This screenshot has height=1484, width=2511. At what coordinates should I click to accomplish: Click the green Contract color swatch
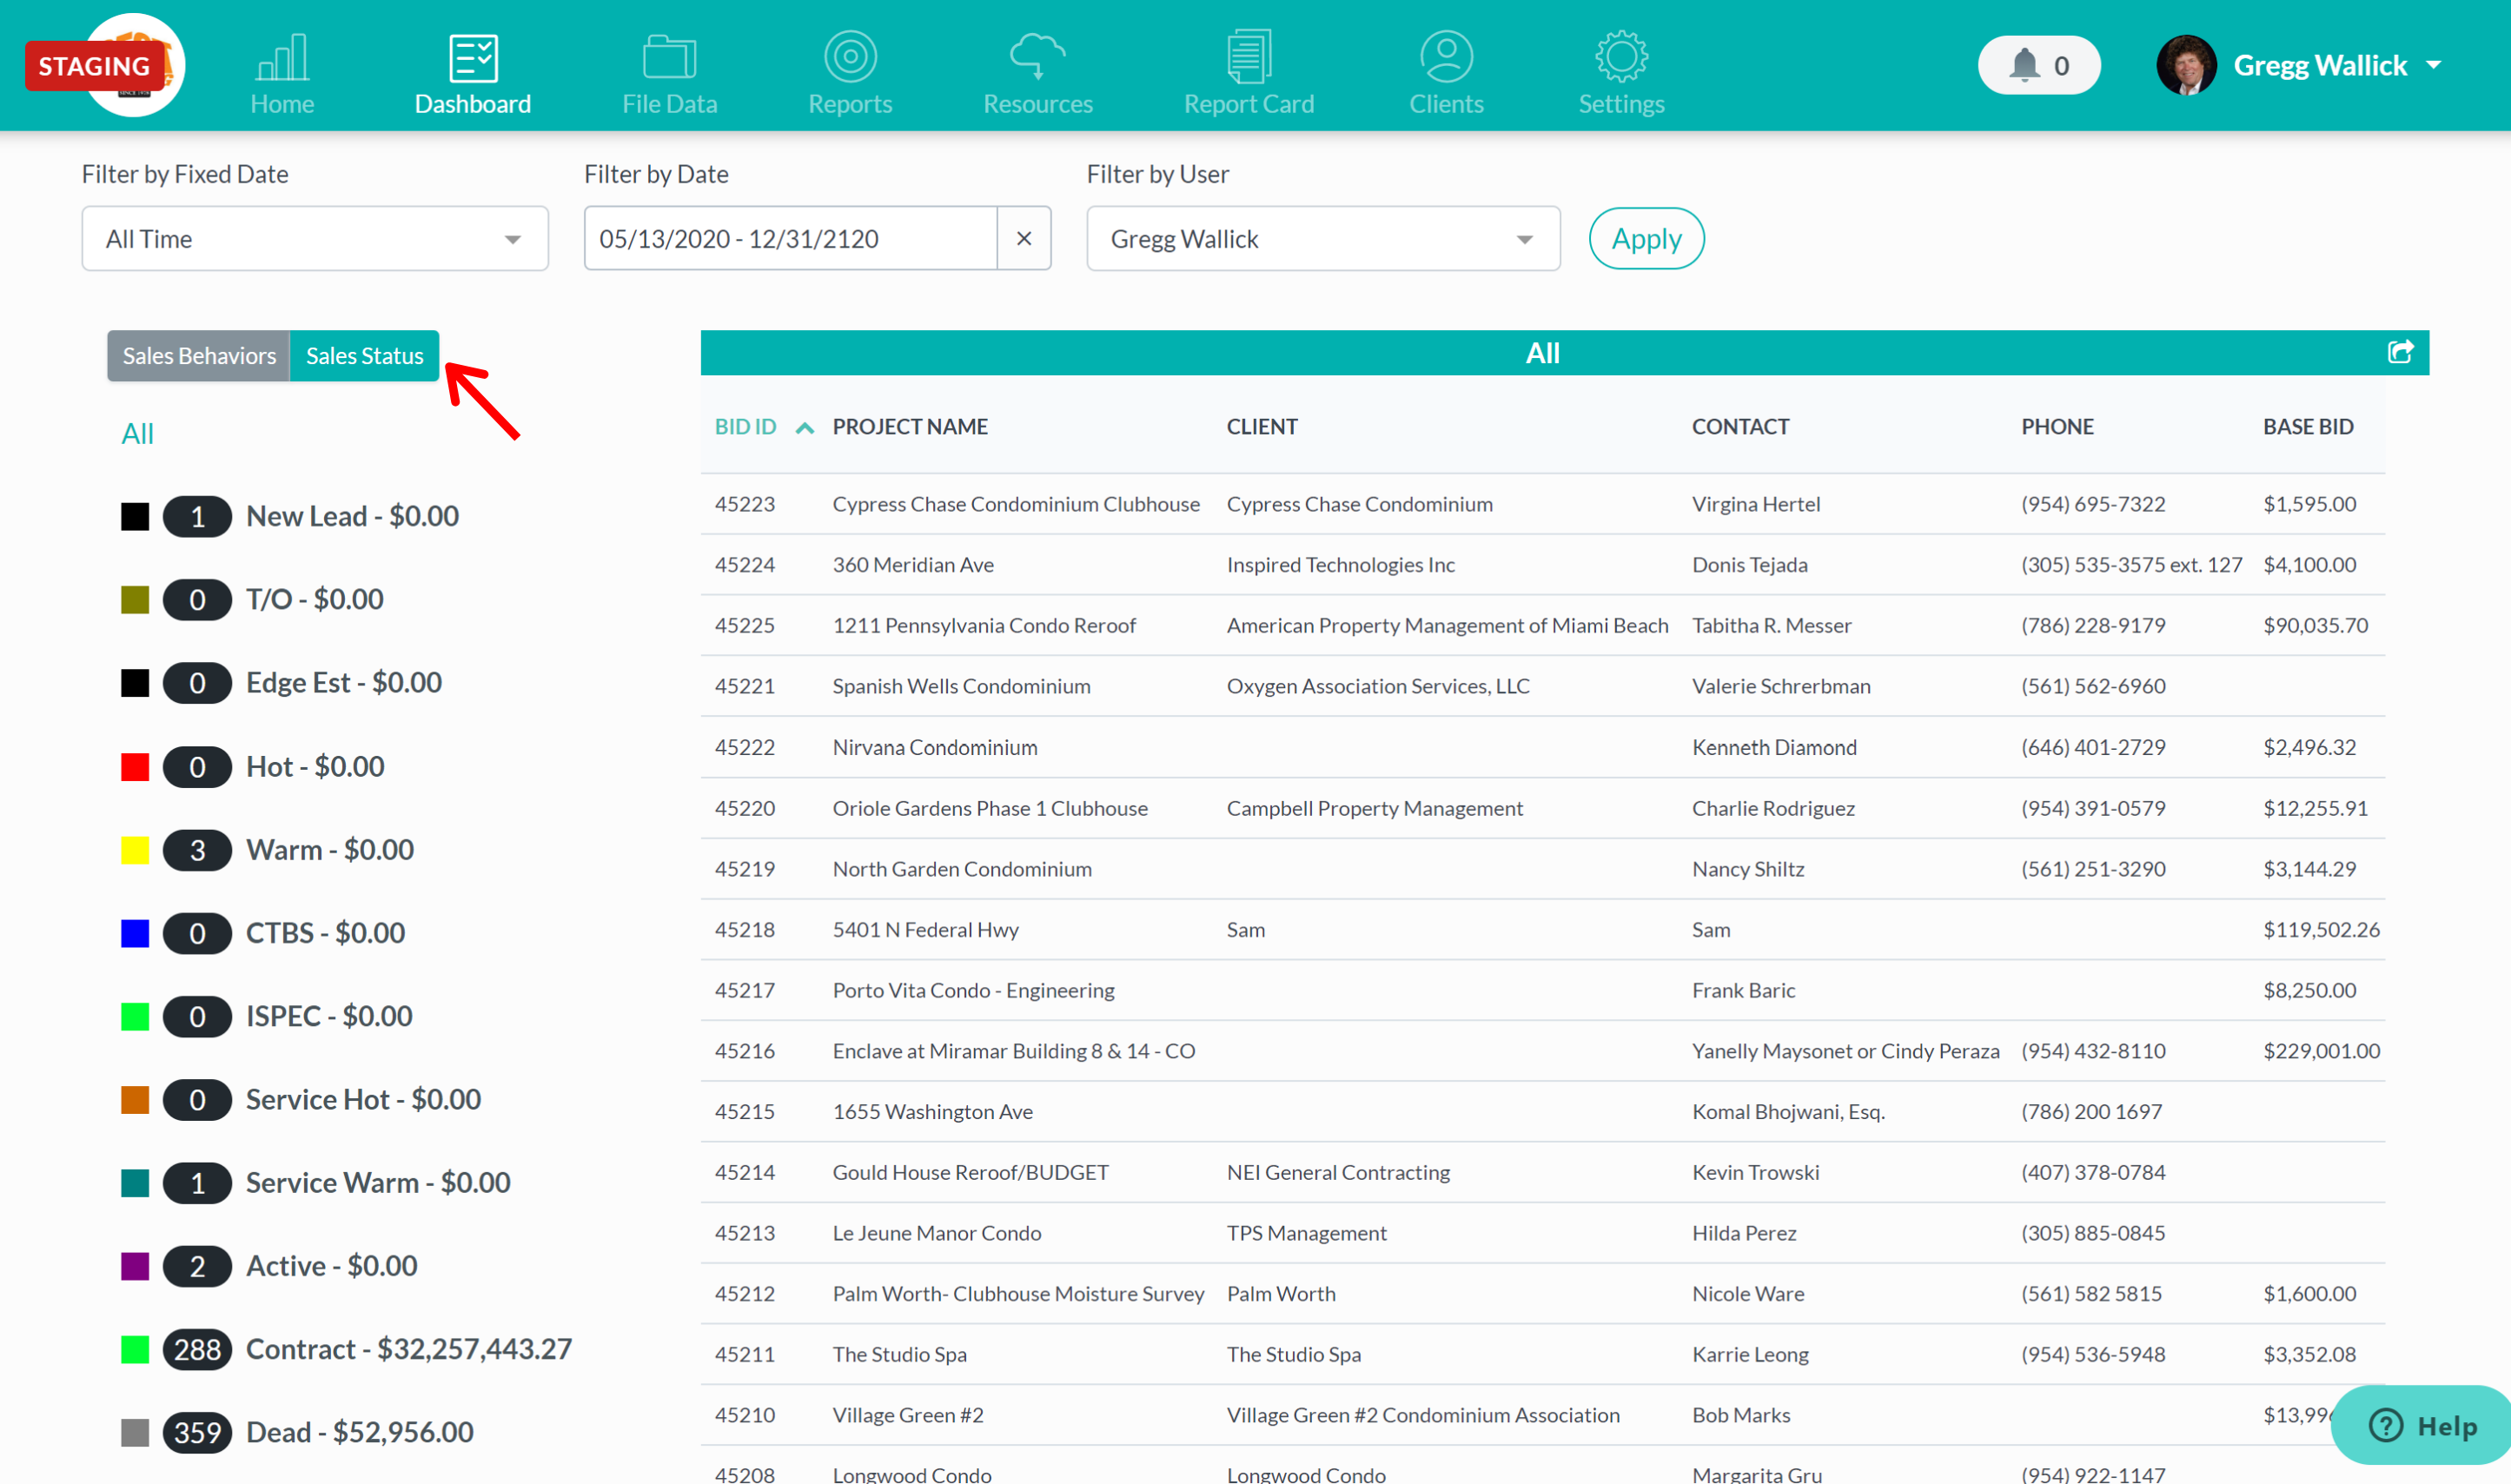135,1349
